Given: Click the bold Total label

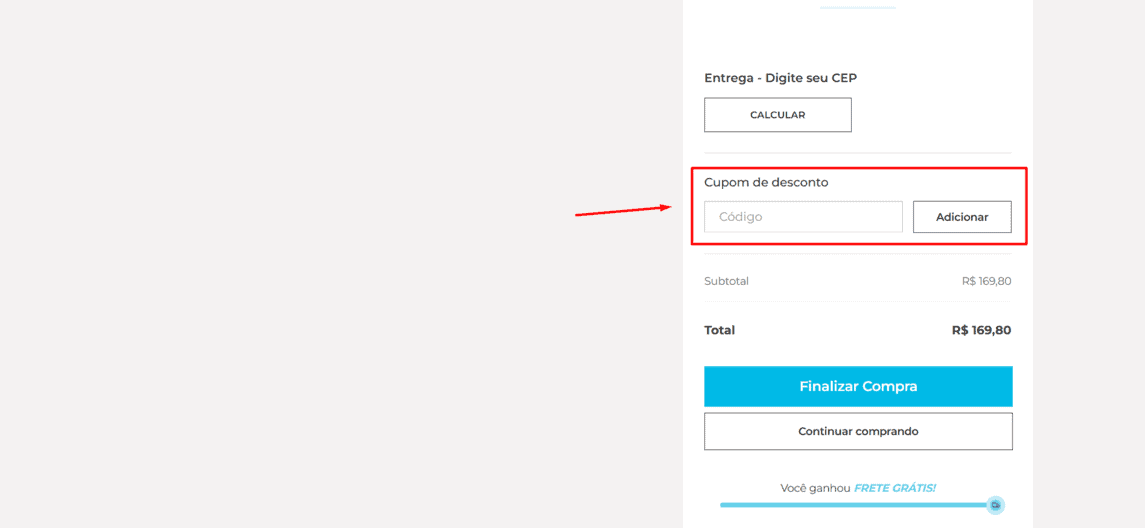Looking at the screenshot, I should 719,330.
